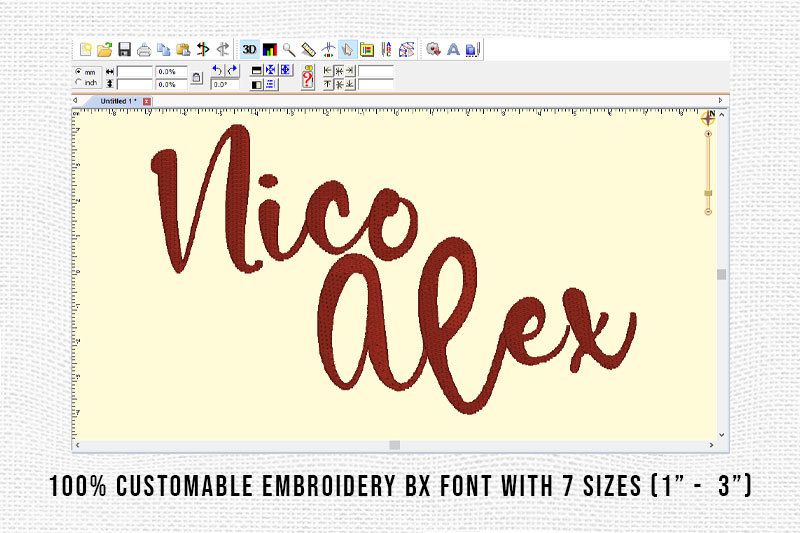Click the vertical scrollbar thumb

(721, 274)
